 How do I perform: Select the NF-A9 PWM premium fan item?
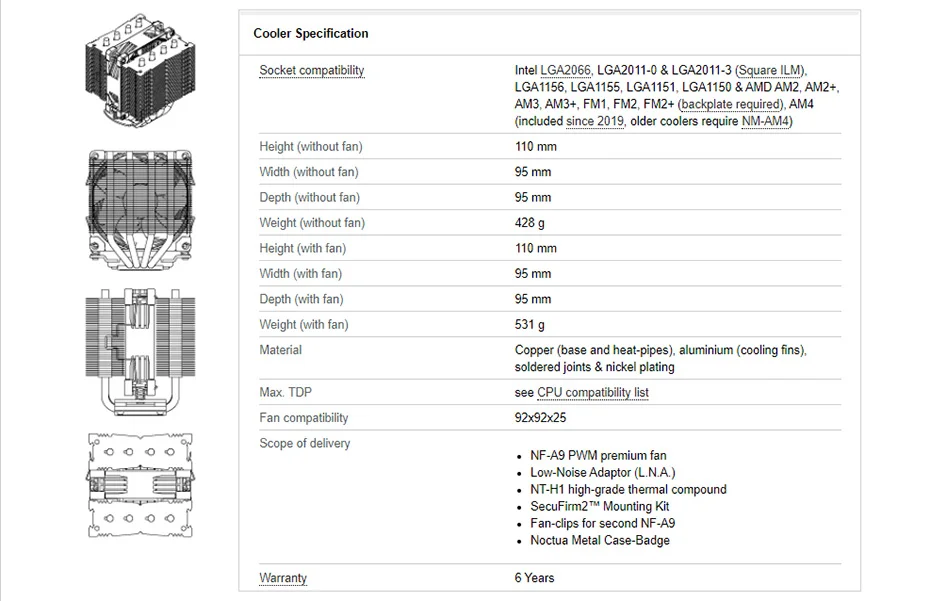click(x=598, y=456)
